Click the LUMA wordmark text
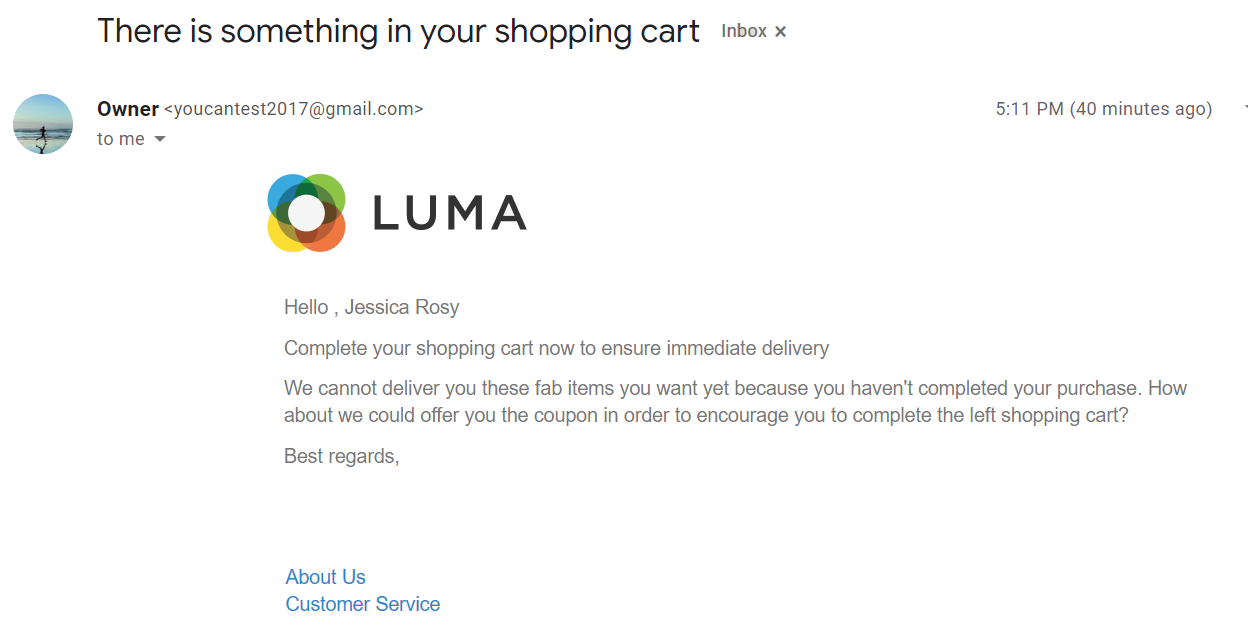 pos(450,213)
